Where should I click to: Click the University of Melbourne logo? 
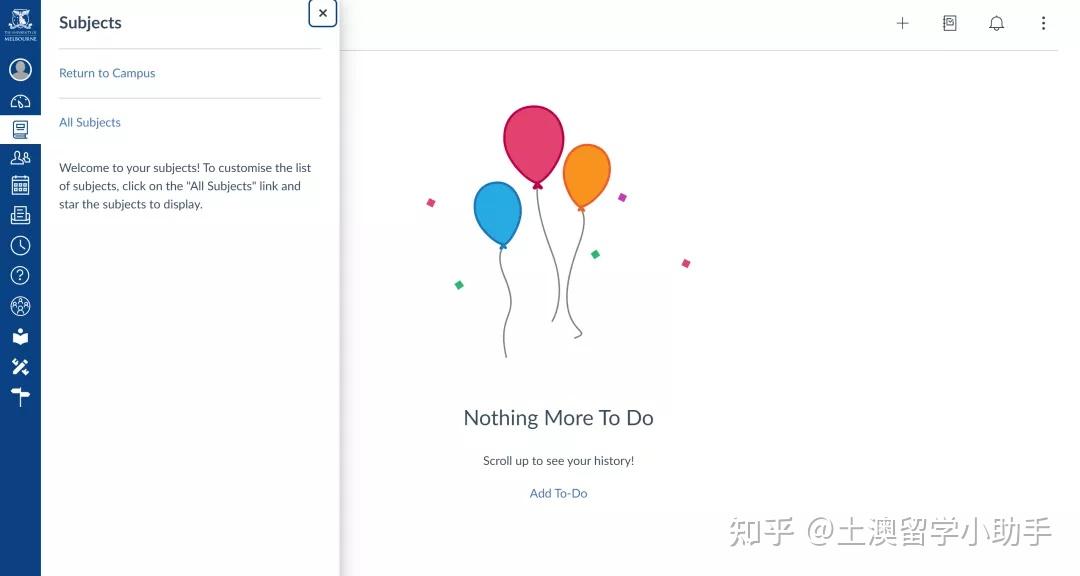click(x=20, y=22)
